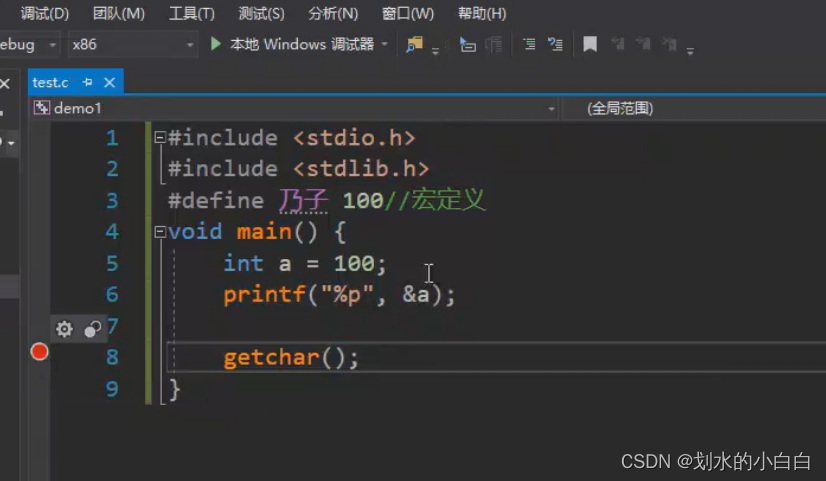Viewport: 826px width, 481px height.
Task: Click the printf call on line 6
Action: point(339,295)
